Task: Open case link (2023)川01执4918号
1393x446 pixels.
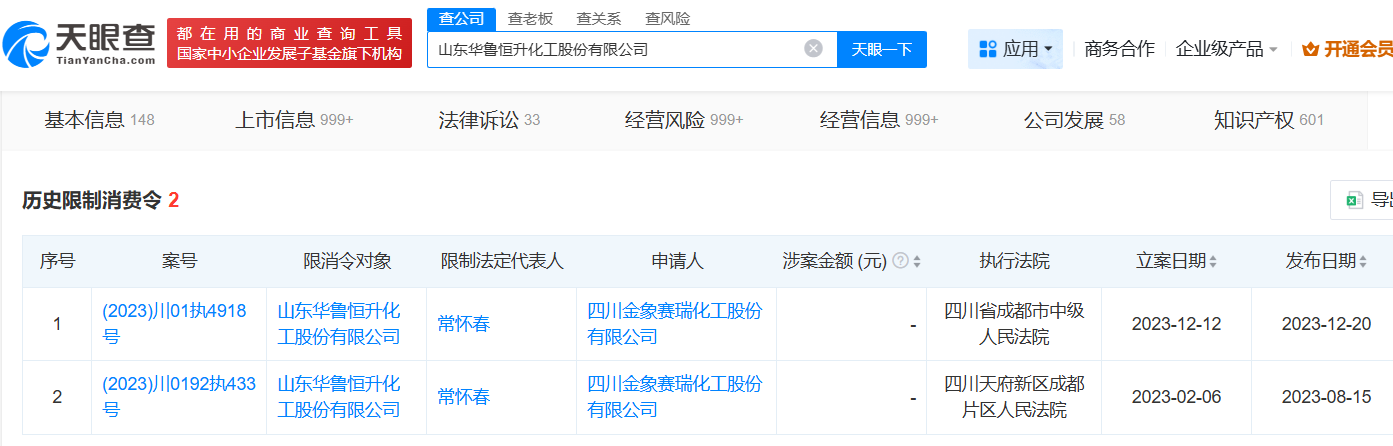Action: 174,324
